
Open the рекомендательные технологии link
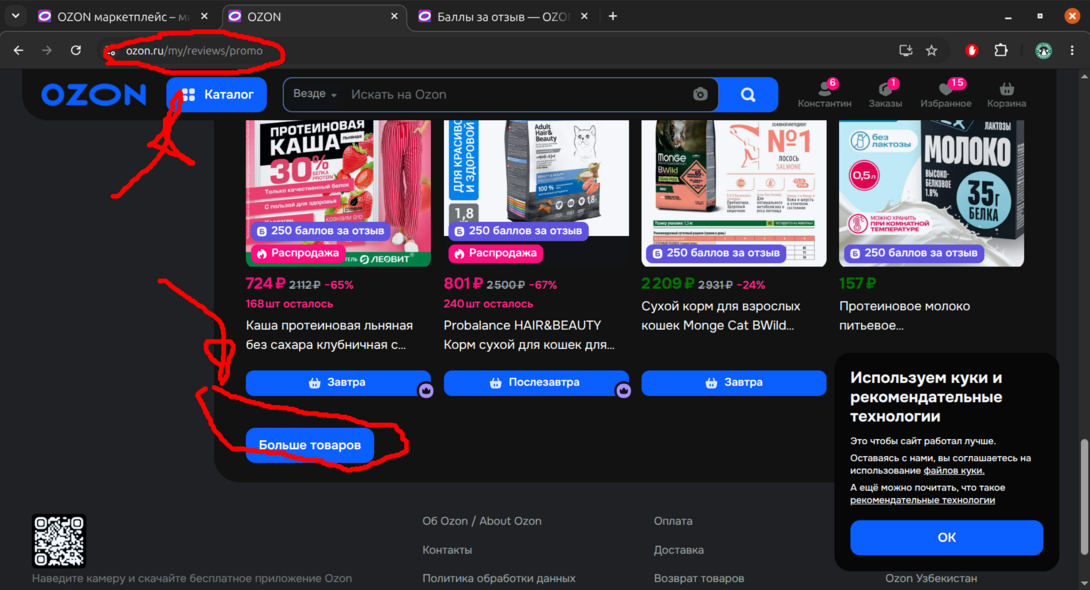pos(922,500)
